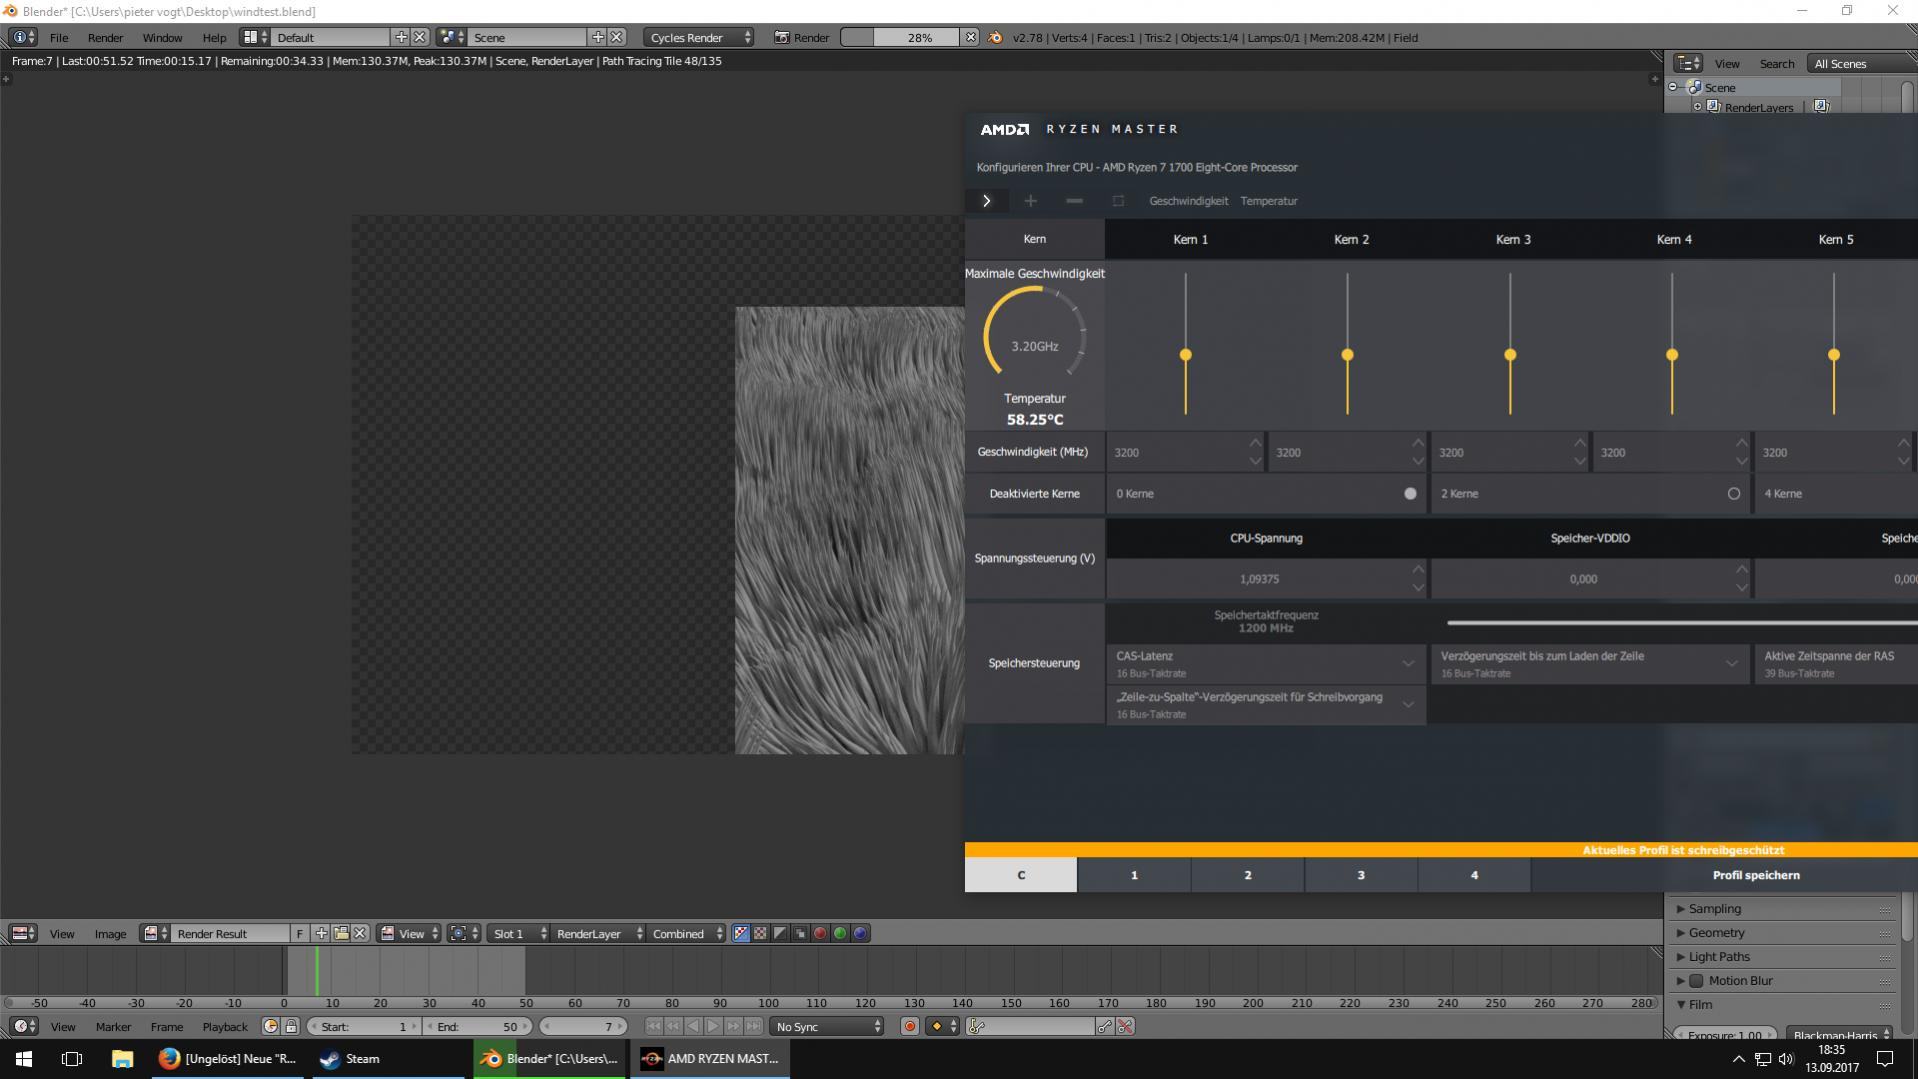
Task: Jump to the timeline start frame
Action: (653, 1026)
